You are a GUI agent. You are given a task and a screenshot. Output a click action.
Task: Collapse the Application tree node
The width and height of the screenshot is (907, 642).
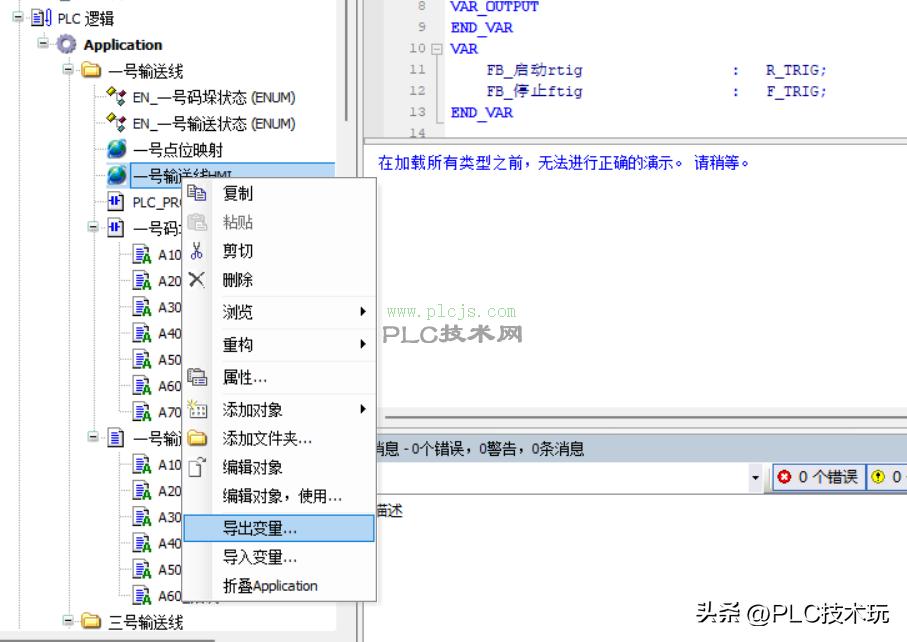[x=43, y=43]
